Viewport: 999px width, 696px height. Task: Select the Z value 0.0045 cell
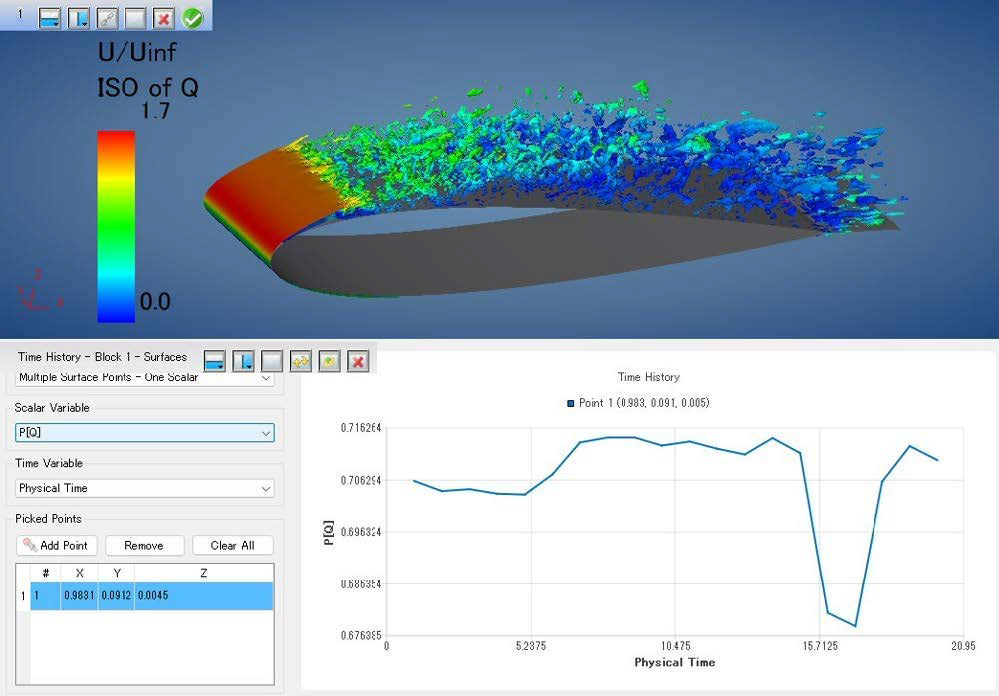click(204, 596)
